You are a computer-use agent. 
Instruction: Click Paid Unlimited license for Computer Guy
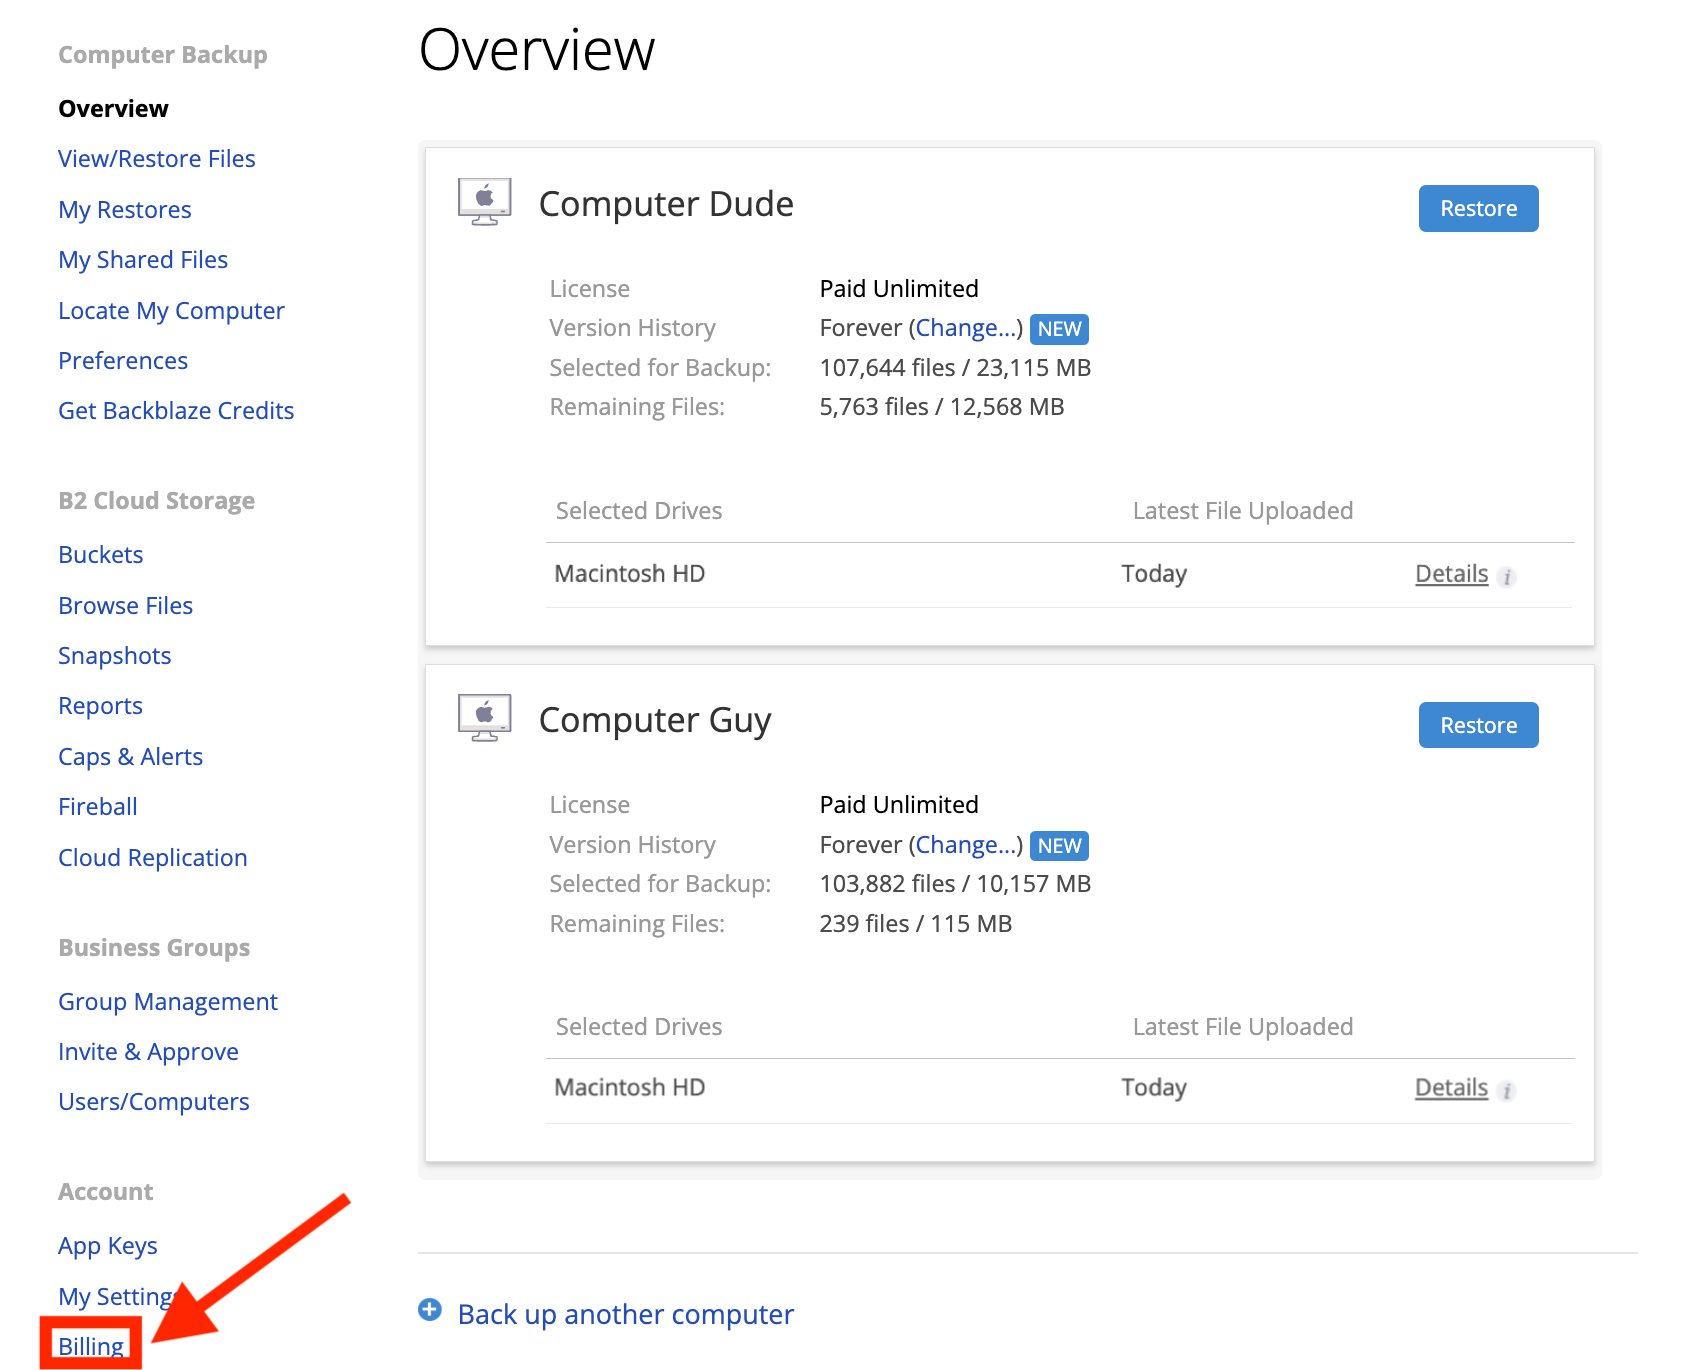tap(899, 805)
